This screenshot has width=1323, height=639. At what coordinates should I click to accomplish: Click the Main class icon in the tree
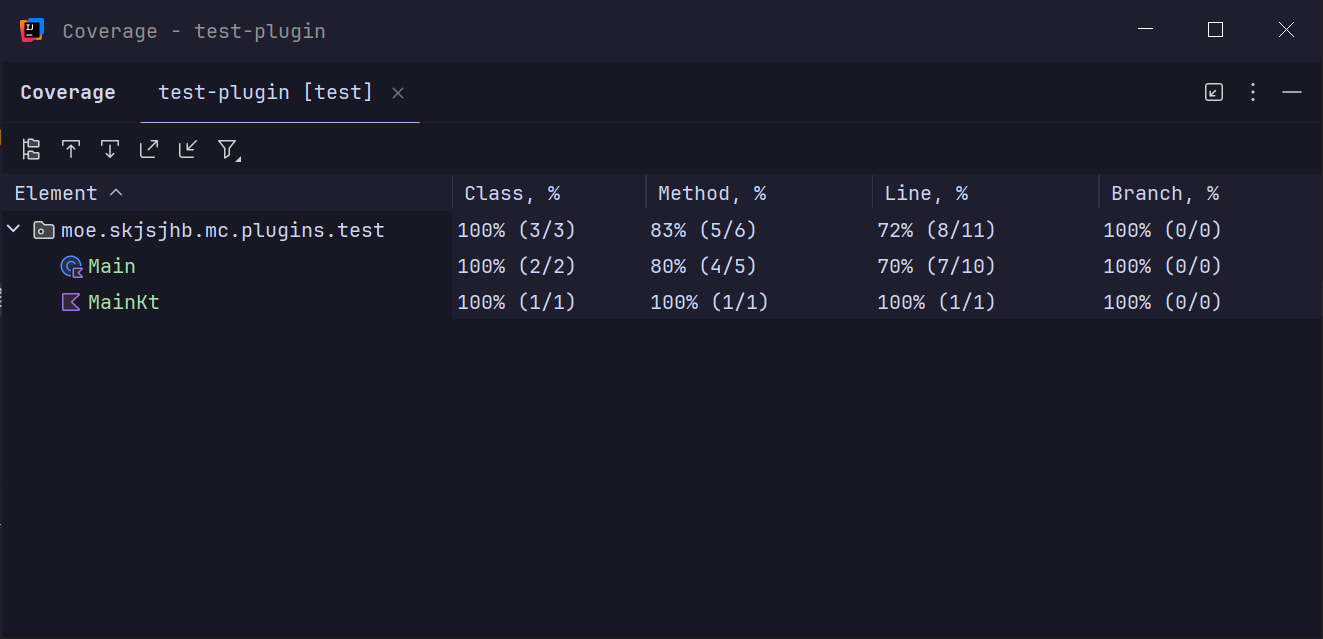(71, 267)
